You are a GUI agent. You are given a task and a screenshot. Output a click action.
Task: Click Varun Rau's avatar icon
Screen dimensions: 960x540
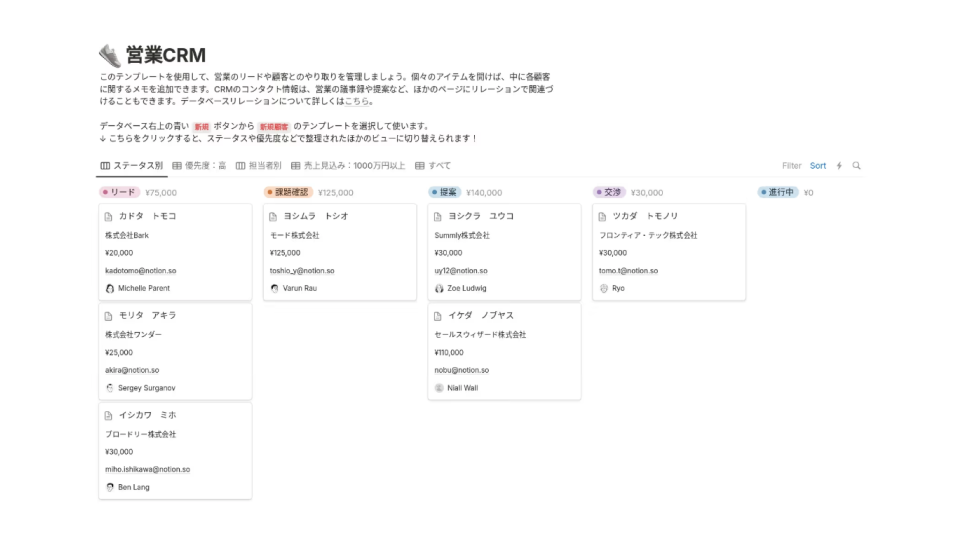(274, 288)
